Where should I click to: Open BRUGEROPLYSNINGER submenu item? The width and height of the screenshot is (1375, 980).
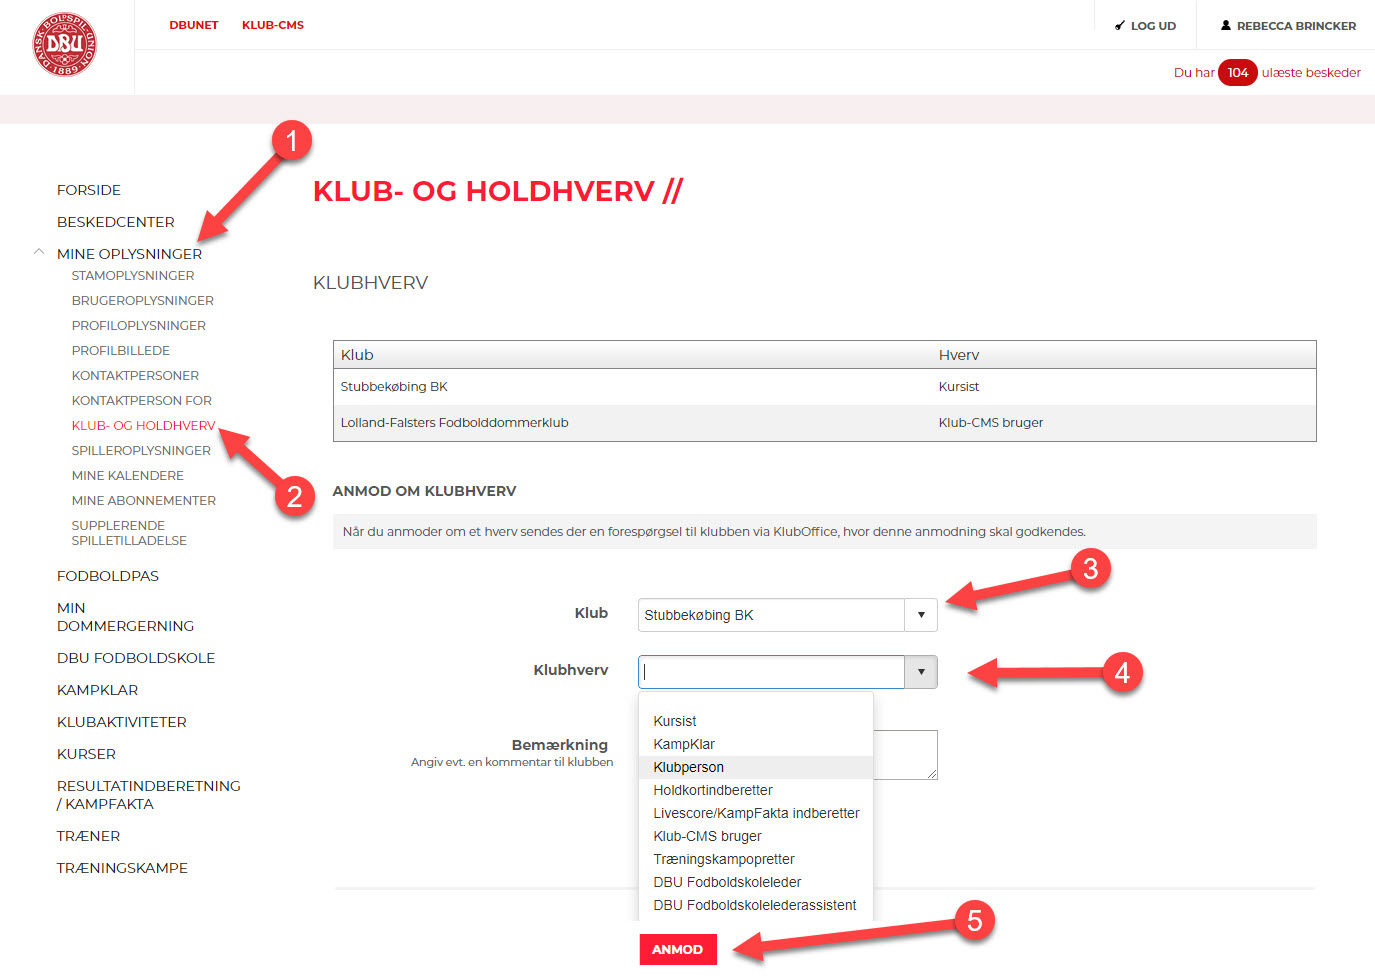(143, 300)
